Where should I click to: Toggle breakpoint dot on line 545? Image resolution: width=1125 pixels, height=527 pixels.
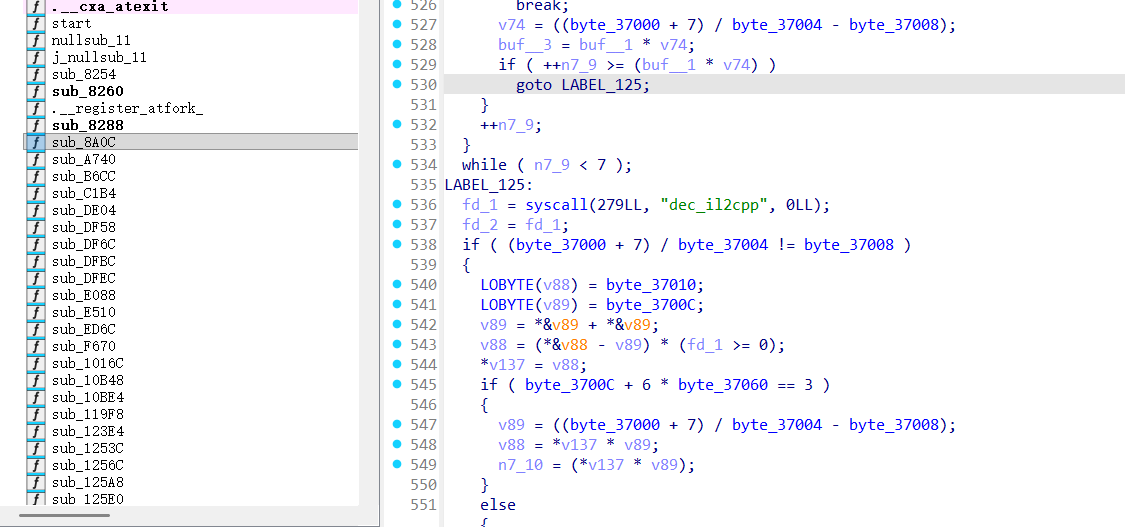pos(397,384)
